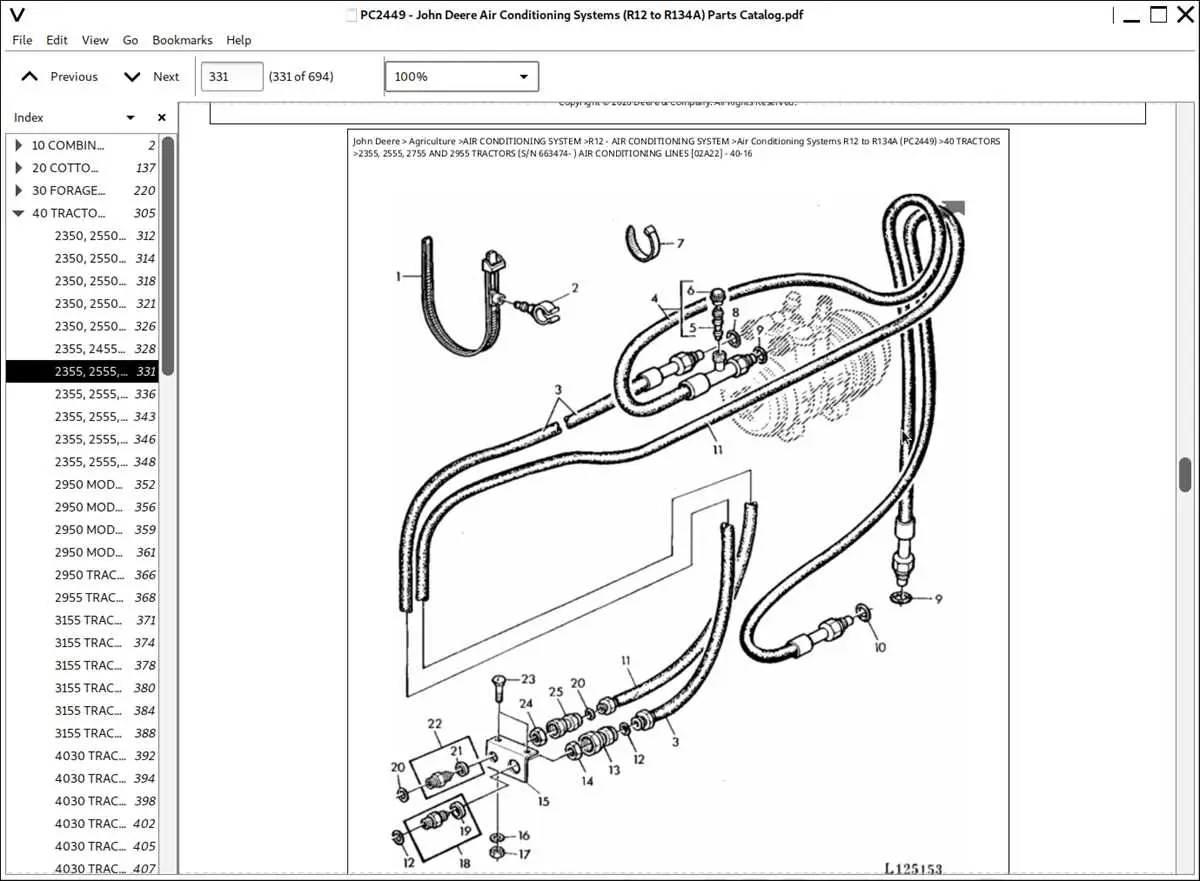
Task: Select index entry 2955 TRAC... page 368
Action: (x=82, y=598)
